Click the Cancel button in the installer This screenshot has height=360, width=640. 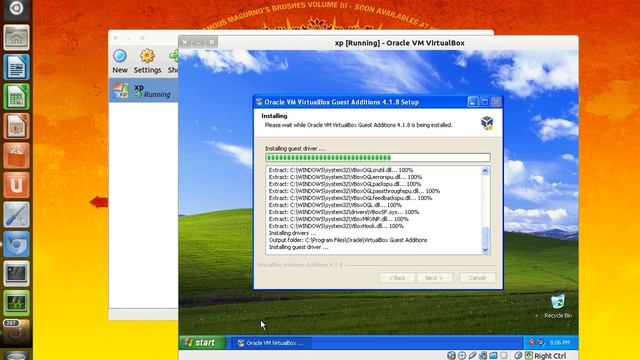(477, 278)
